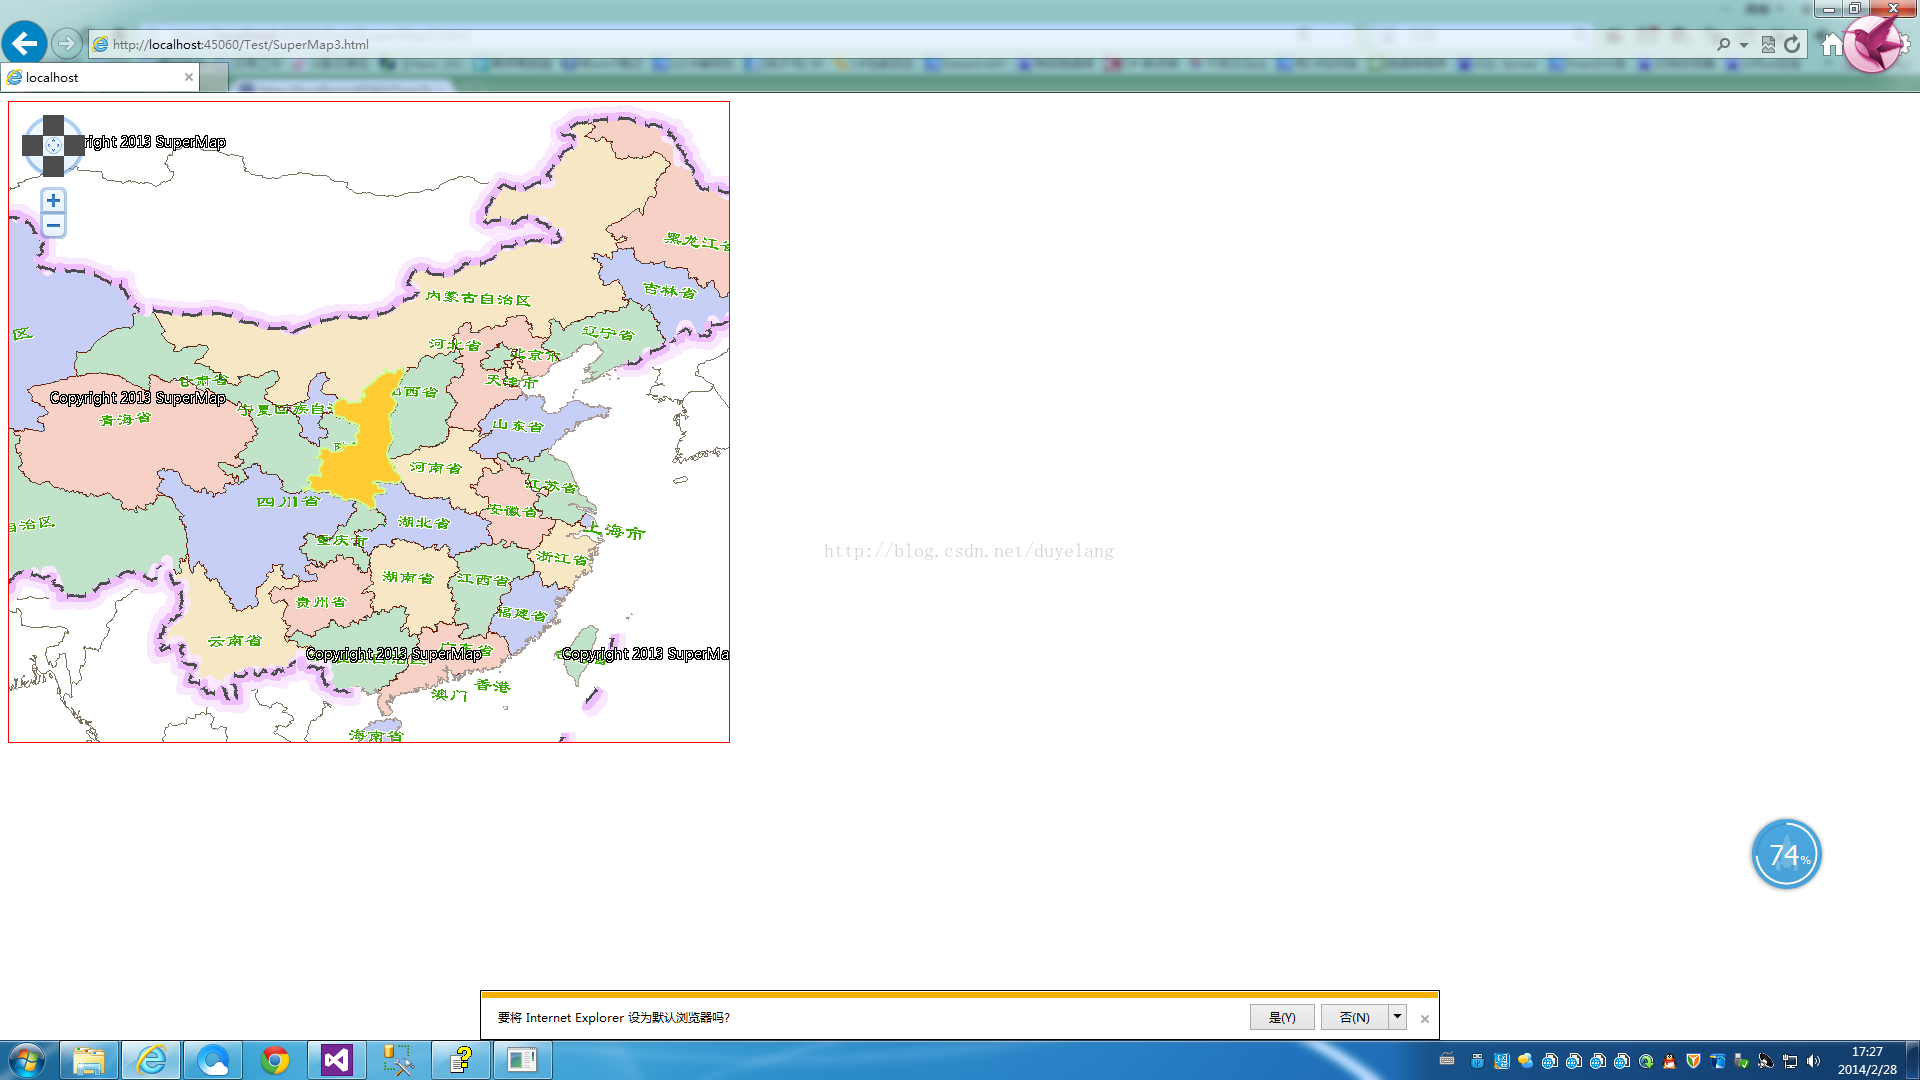The height and width of the screenshot is (1080, 1920).
Task: Click 否(N) to decline default browser
Action: coord(1354,1017)
